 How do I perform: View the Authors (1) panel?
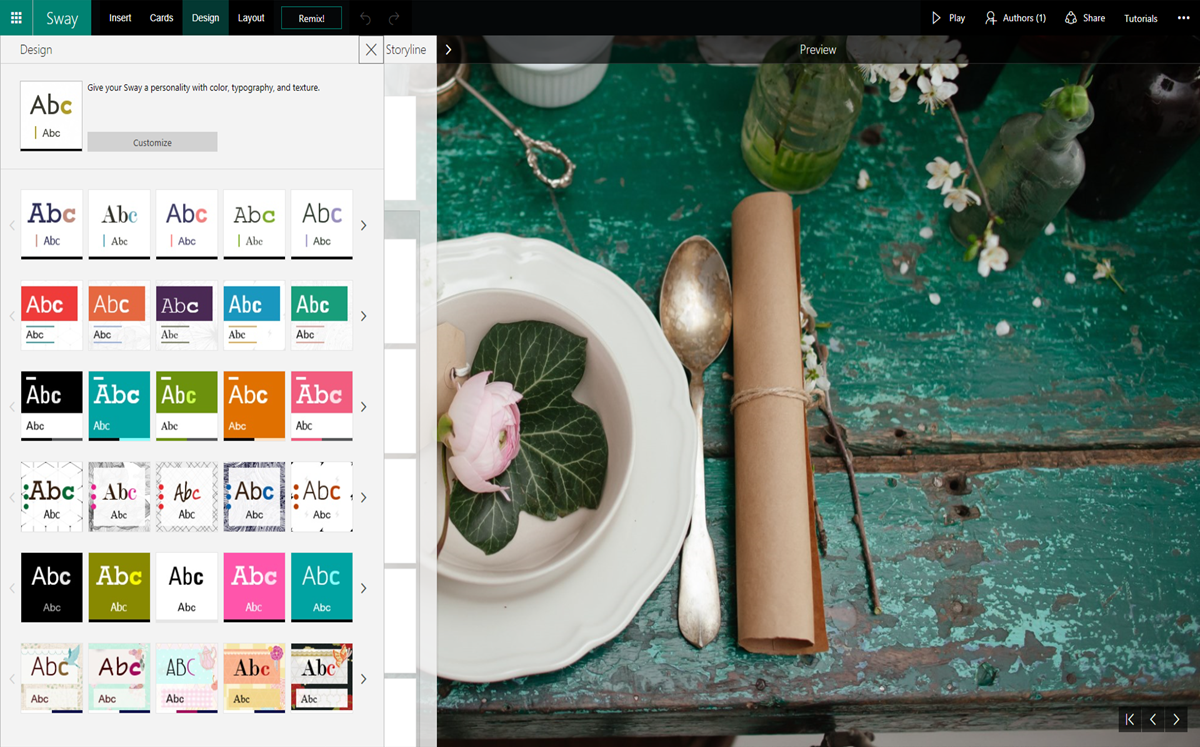(1014, 17)
